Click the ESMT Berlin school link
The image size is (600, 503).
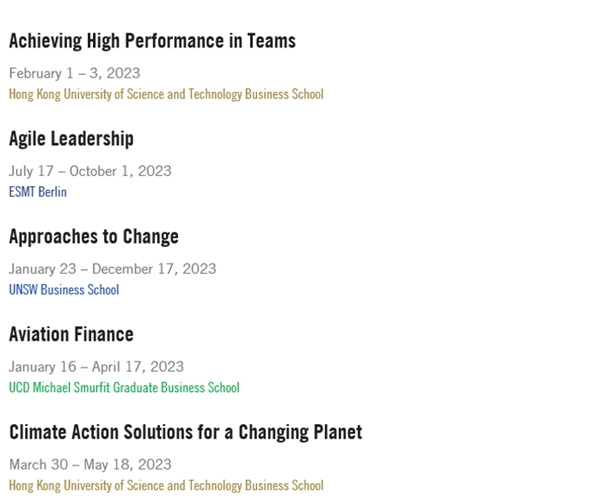(38, 192)
